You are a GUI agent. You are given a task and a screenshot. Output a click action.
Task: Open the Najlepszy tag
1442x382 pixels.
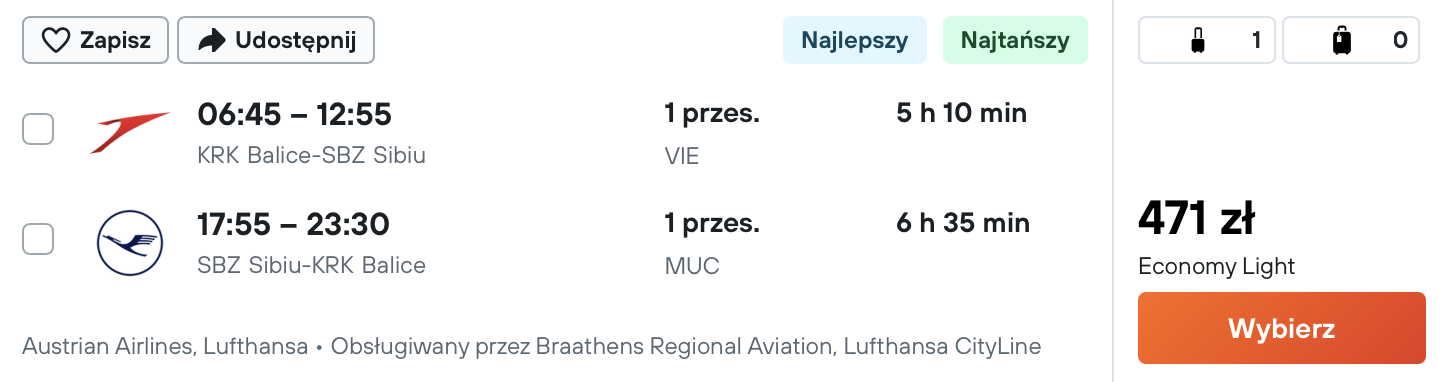pyautogui.click(x=855, y=41)
